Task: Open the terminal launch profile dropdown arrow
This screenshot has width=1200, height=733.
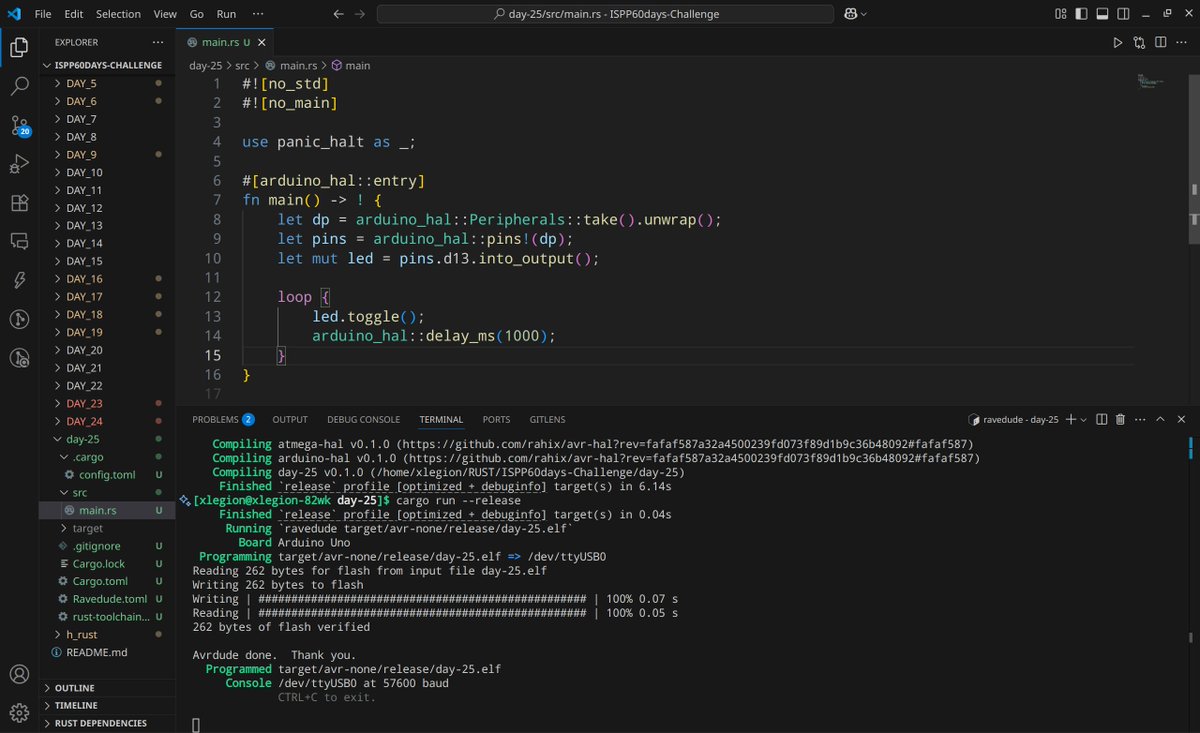Action: pyautogui.click(x=1083, y=420)
